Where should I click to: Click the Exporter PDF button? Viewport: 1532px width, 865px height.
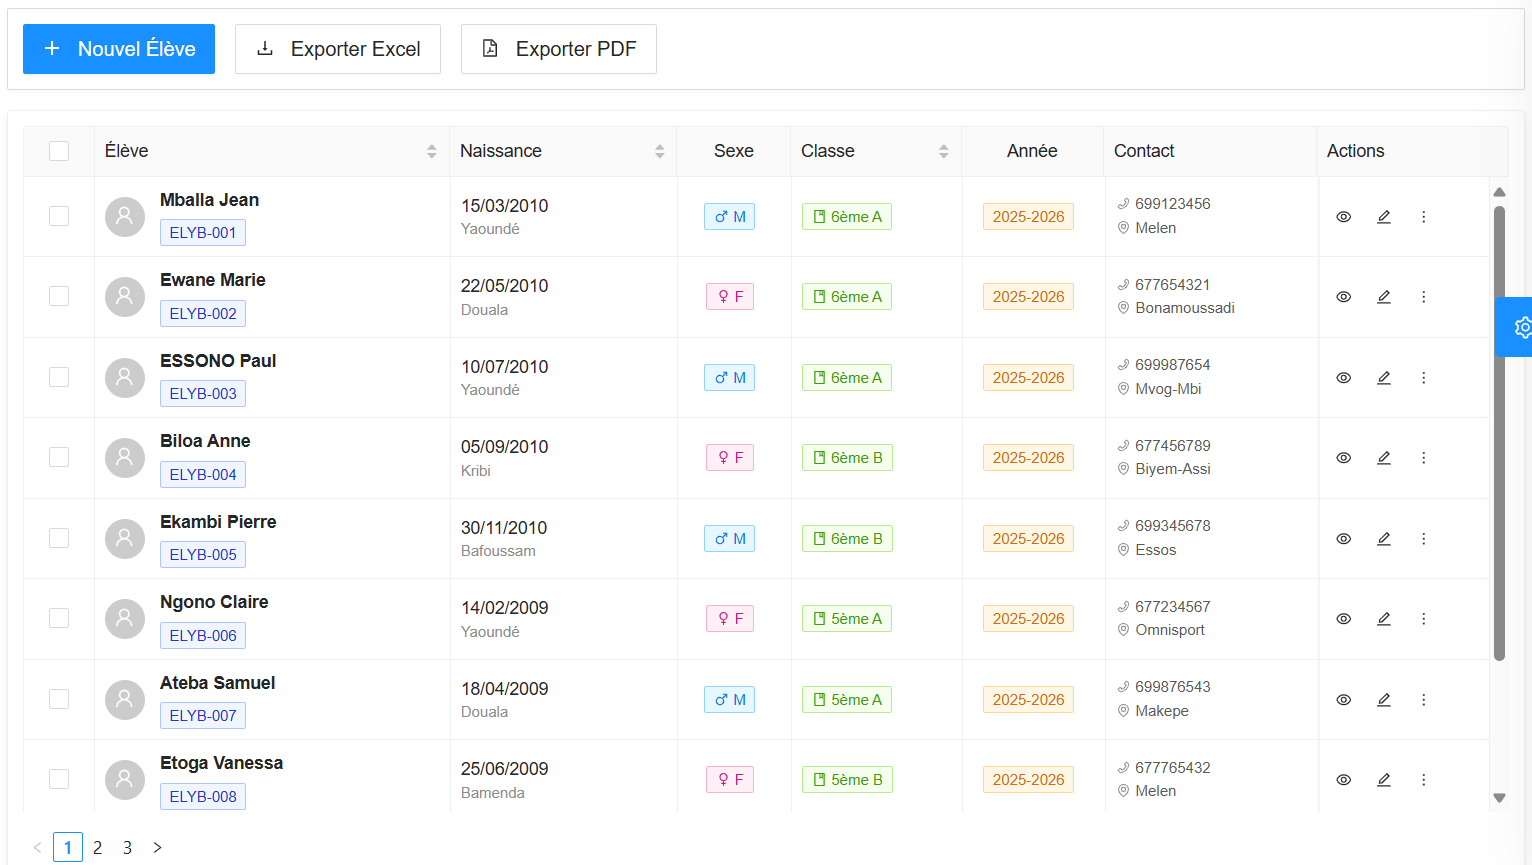(x=558, y=48)
